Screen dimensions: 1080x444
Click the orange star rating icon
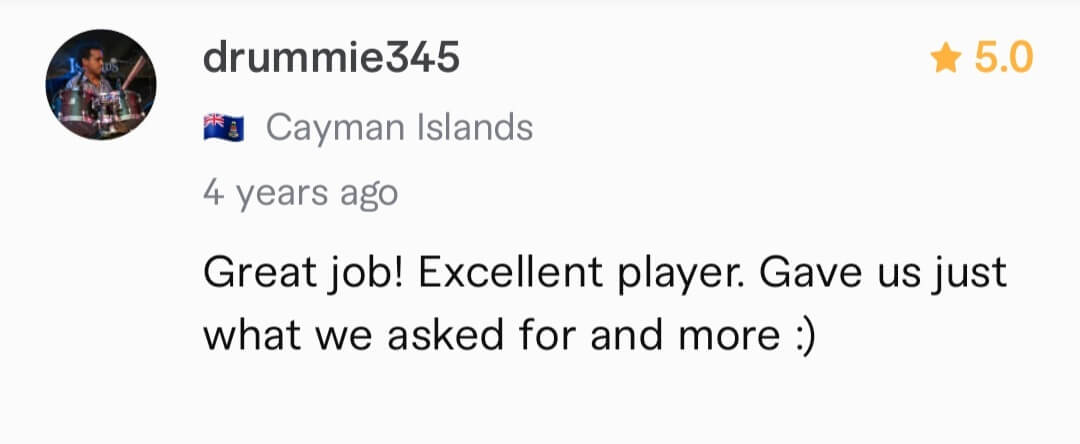tap(946, 58)
